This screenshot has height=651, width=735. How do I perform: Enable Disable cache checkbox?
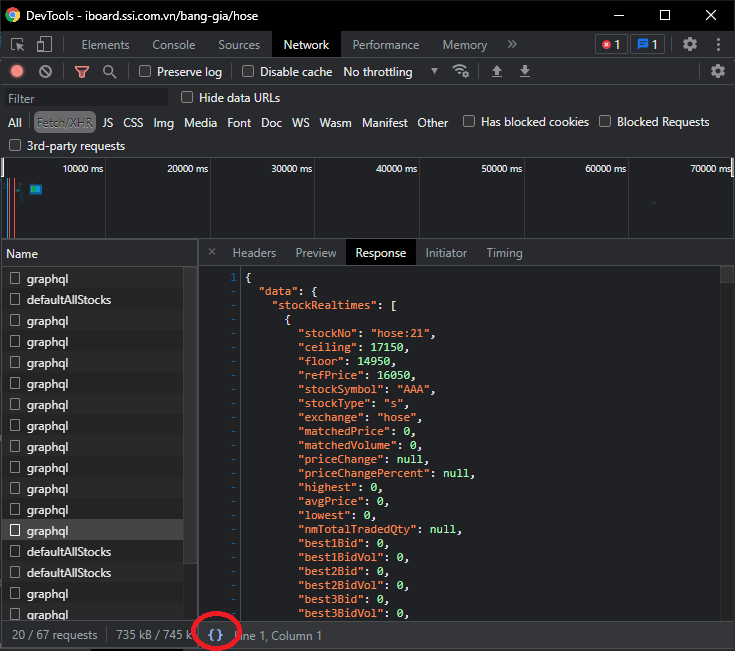click(x=248, y=71)
